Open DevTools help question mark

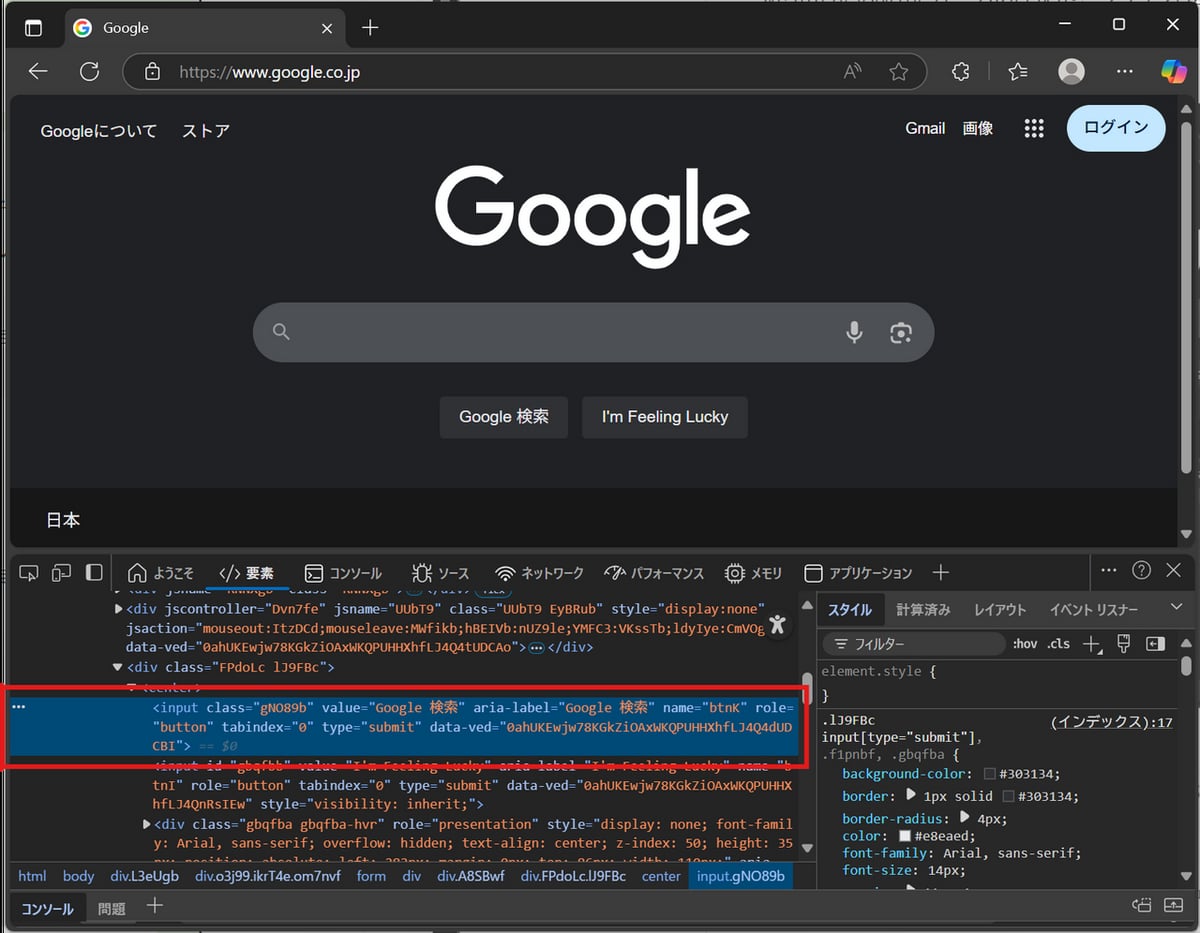tap(1141, 570)
